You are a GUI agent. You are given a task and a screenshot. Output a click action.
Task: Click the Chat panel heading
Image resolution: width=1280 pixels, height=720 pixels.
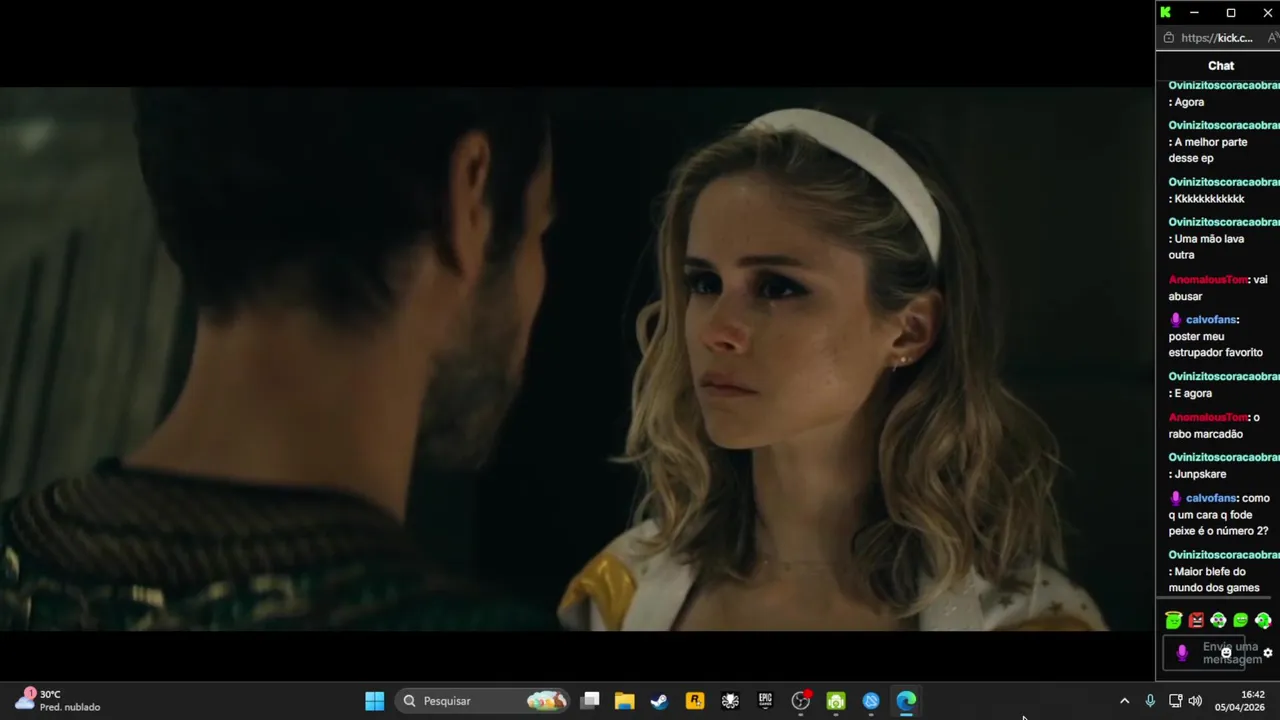[1221, 66]
